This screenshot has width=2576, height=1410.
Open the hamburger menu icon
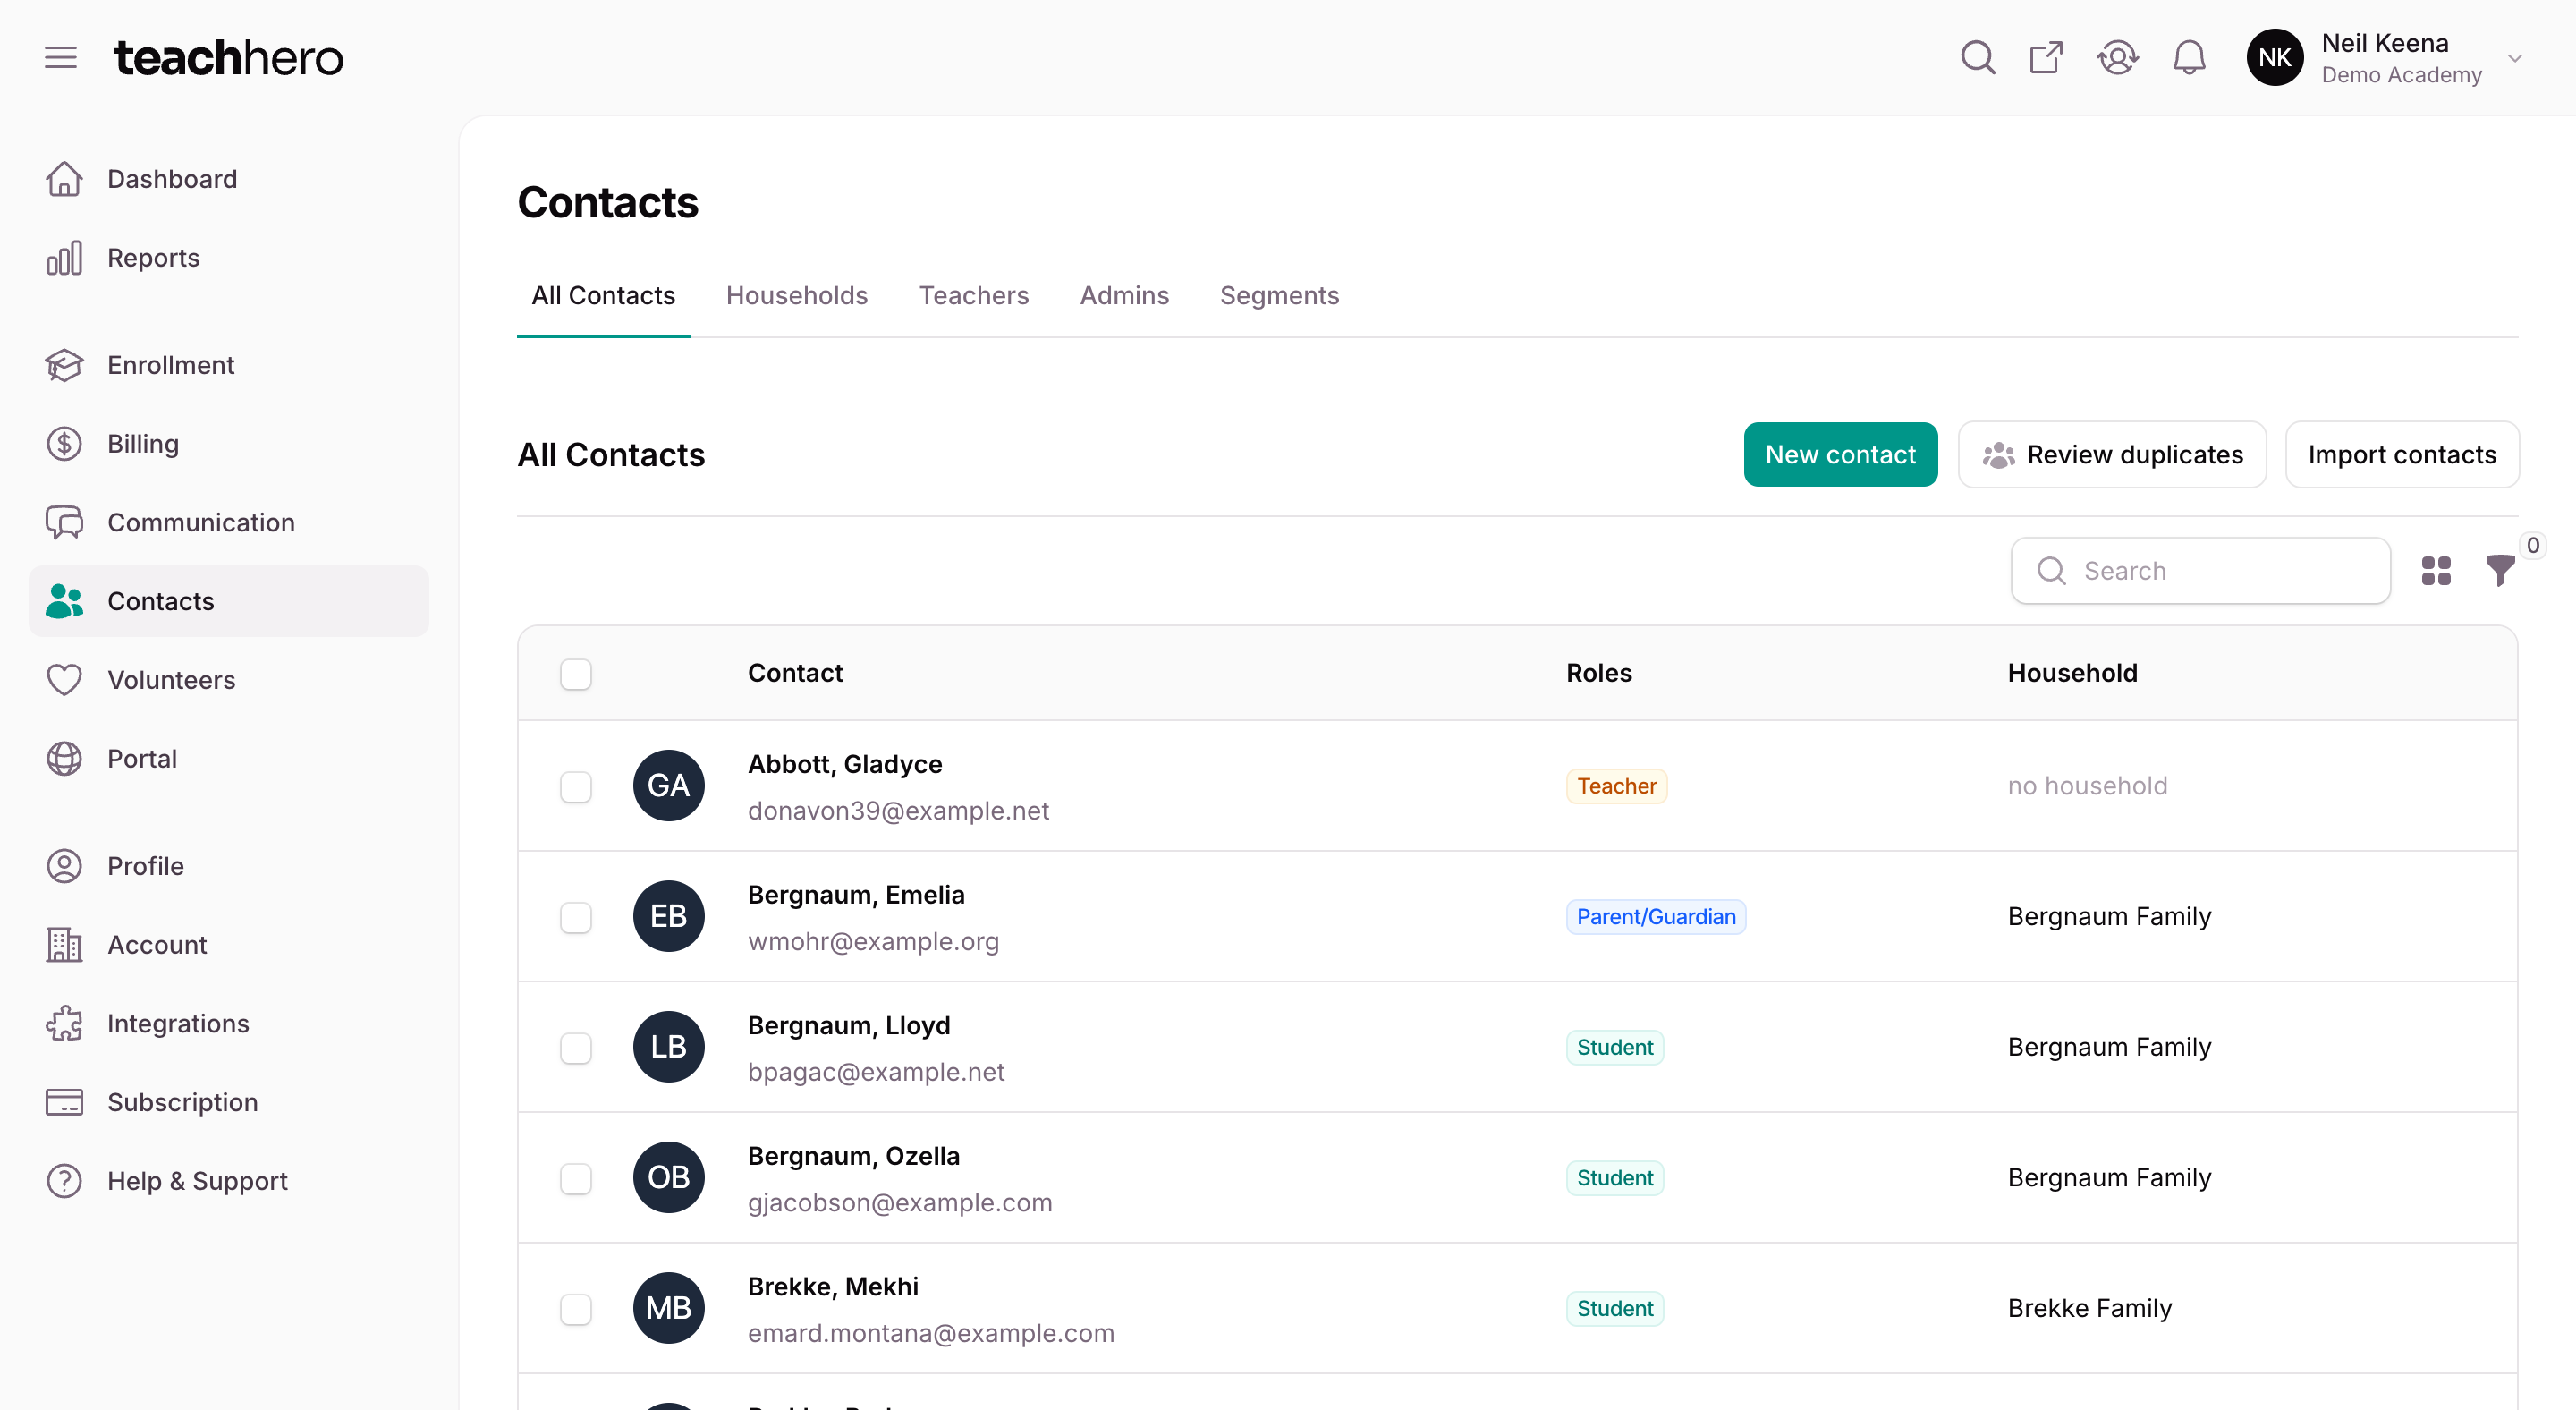click(x=61, y=58)
